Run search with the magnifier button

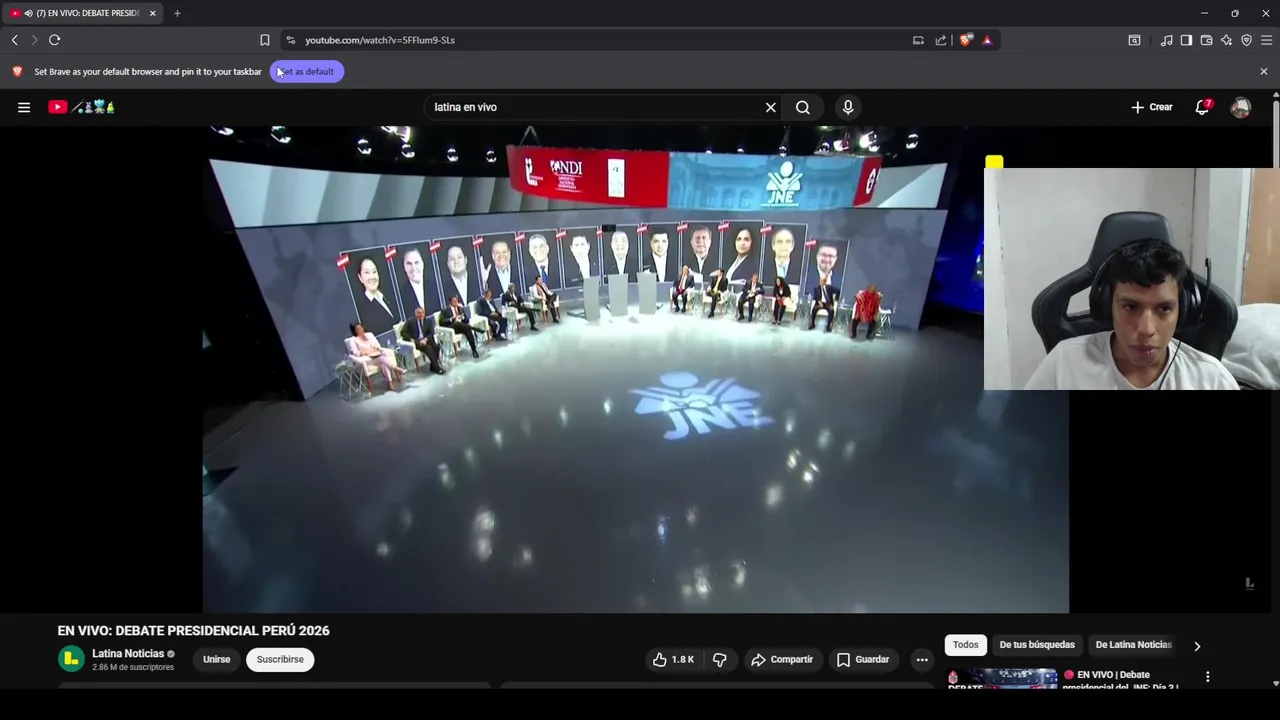803,107
